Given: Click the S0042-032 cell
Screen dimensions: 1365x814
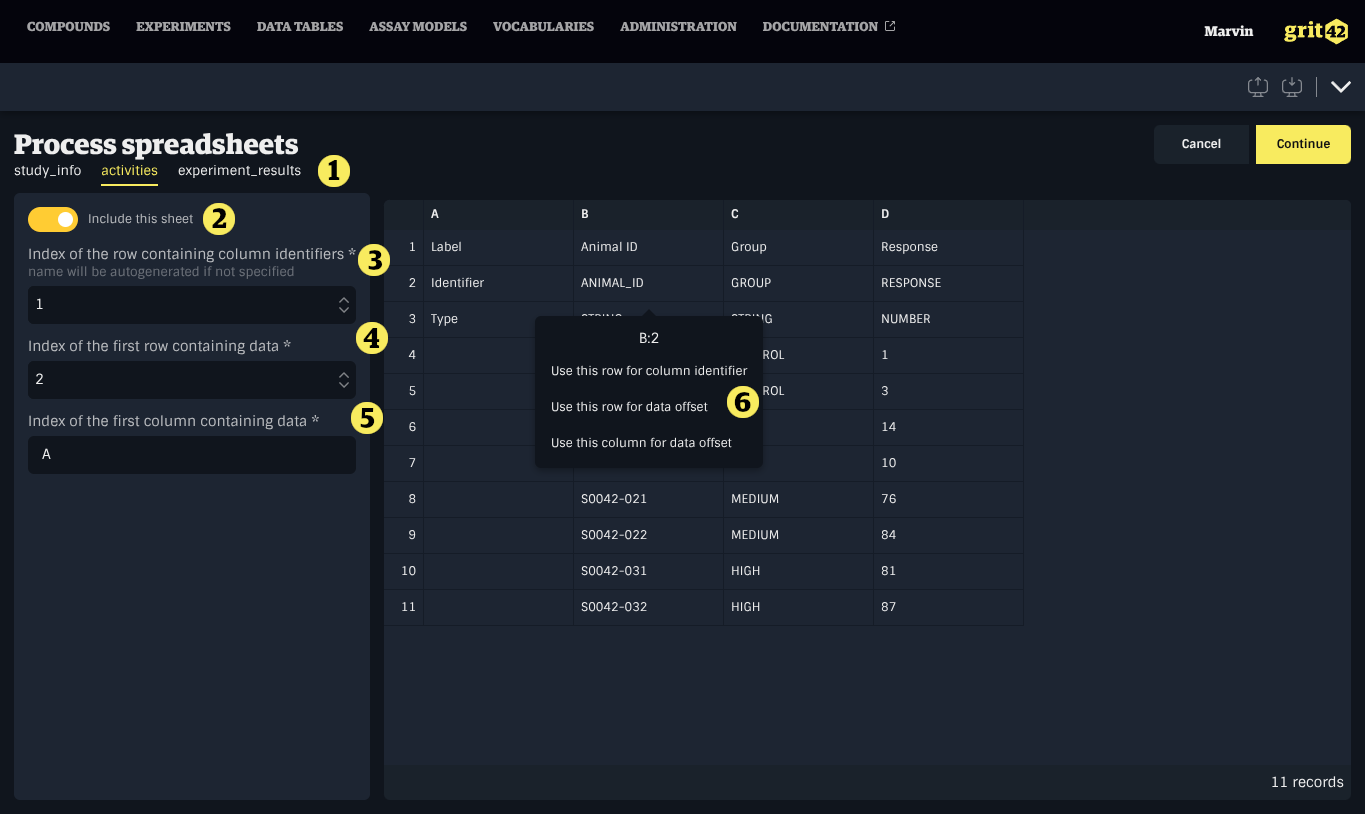Looking at the screenshot, I should click(649, 607).
